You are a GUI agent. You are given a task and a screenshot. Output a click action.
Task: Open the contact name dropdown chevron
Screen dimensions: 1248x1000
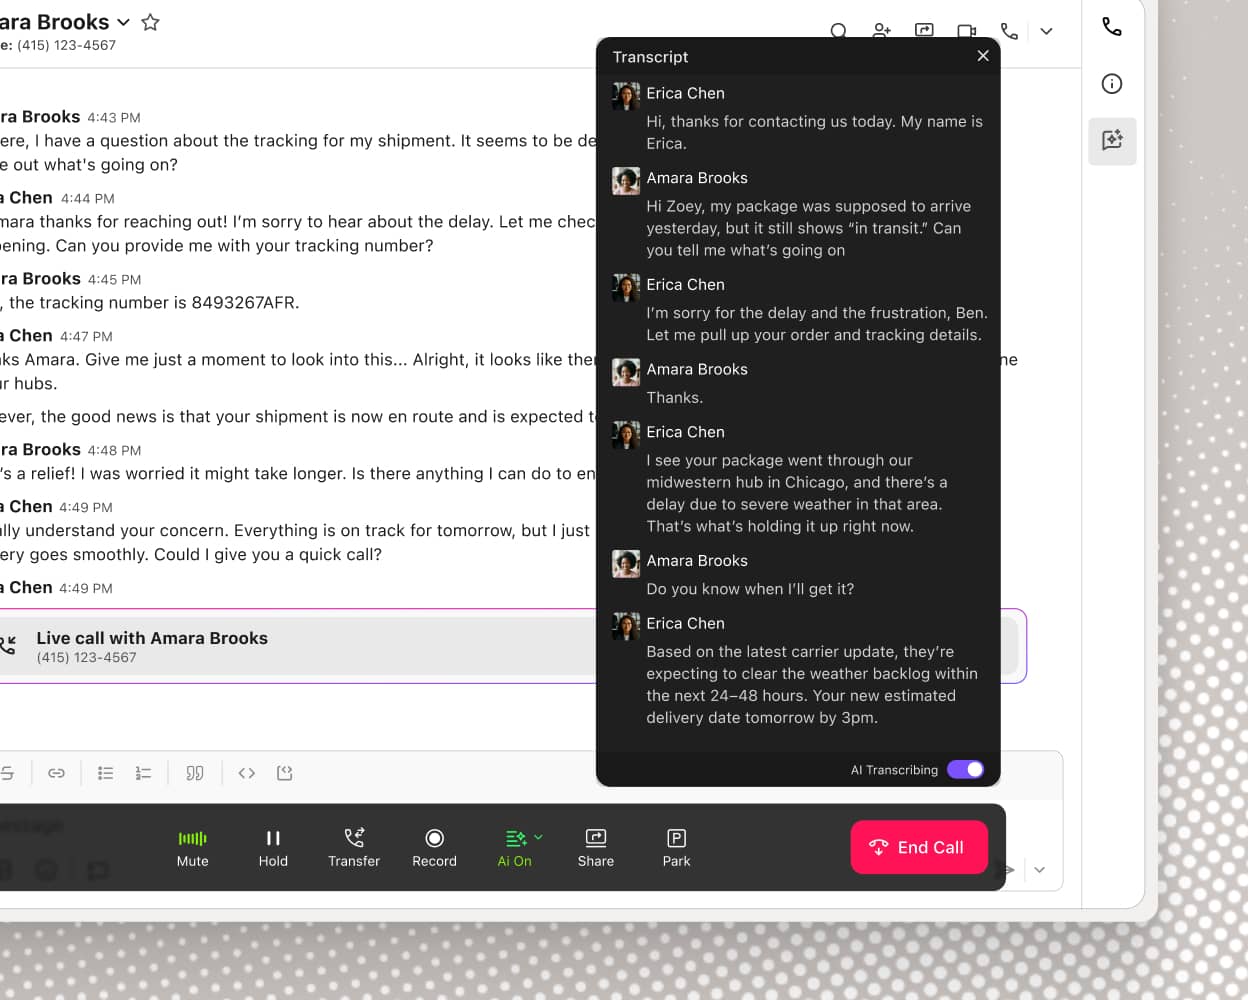[x=124, y=22]
